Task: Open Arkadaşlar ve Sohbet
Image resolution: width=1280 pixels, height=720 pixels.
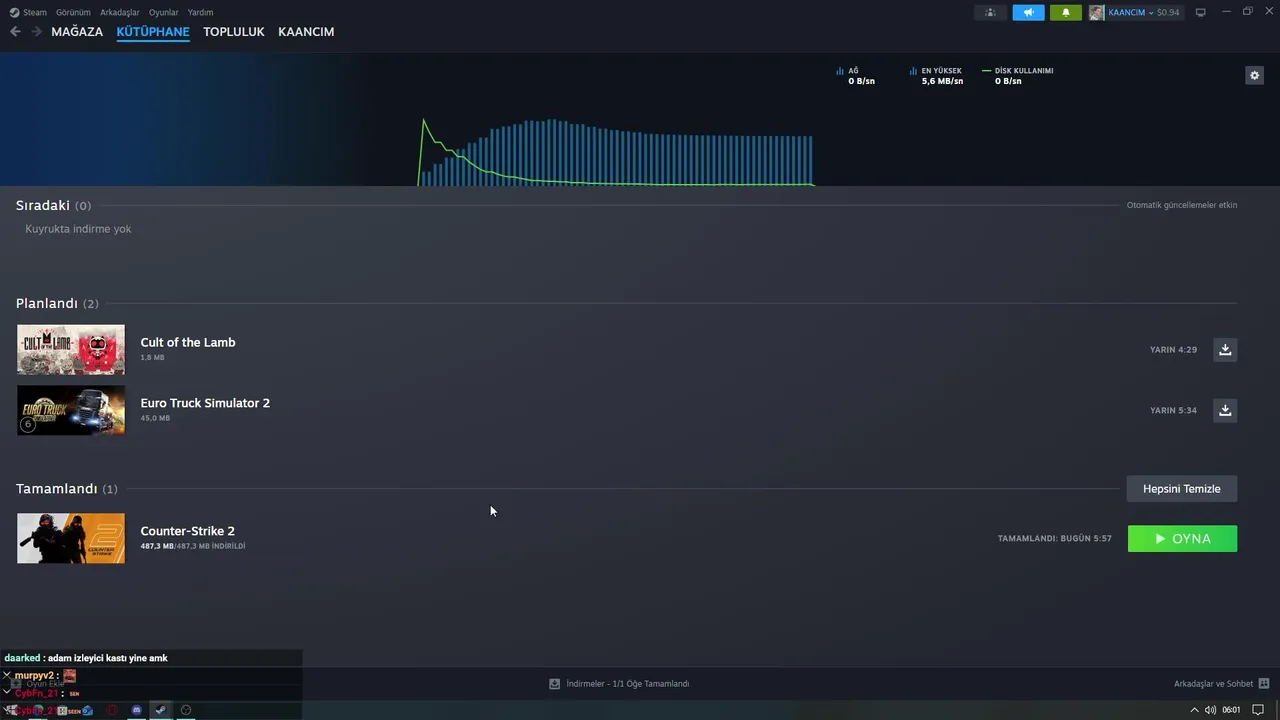Action: click(x=1213, y=684)
